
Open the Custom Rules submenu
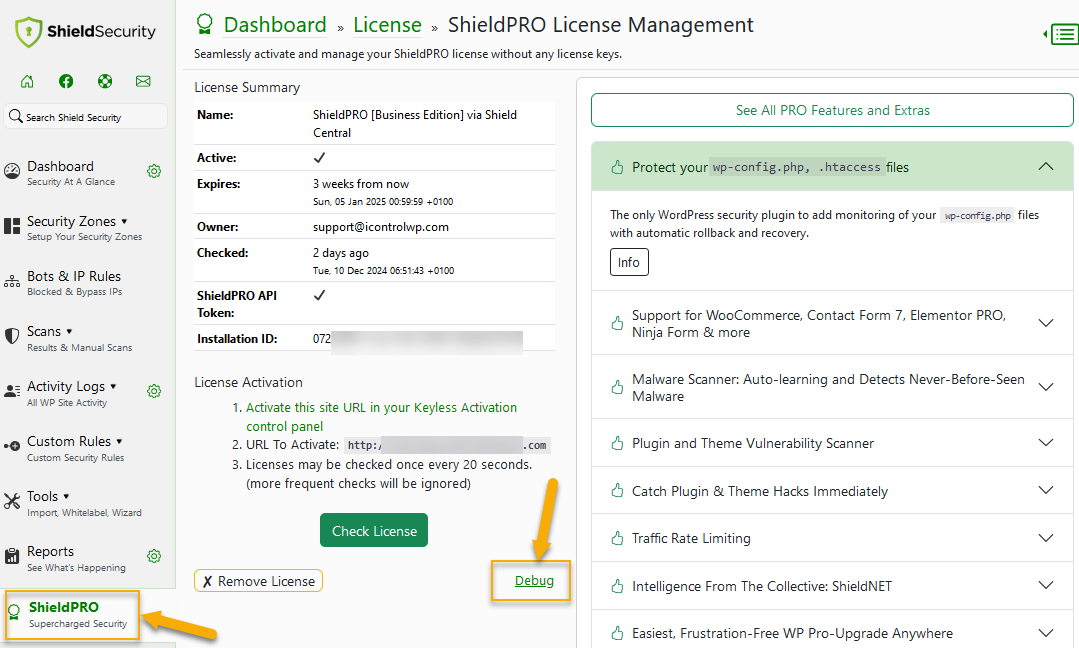[74, 448]
